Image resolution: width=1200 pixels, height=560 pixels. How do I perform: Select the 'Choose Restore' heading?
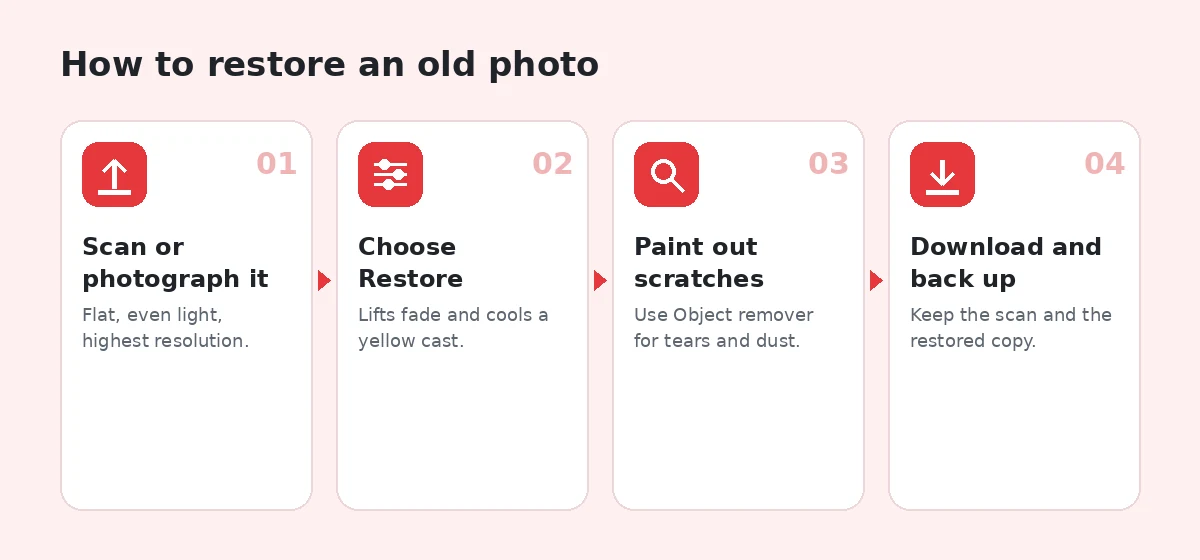click(x=411, y=263)
